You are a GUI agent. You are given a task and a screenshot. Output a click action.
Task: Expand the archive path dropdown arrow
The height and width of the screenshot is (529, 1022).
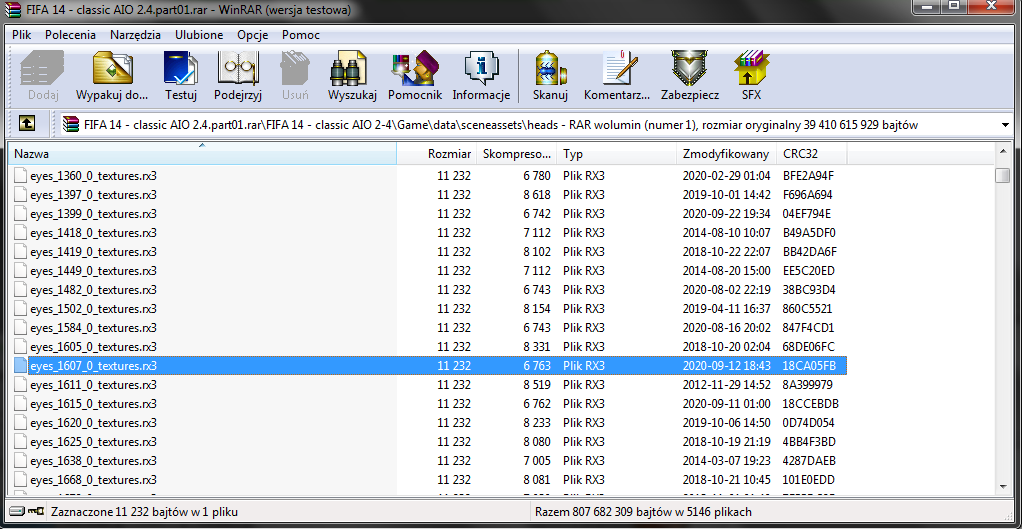[x=1004, y=124]
